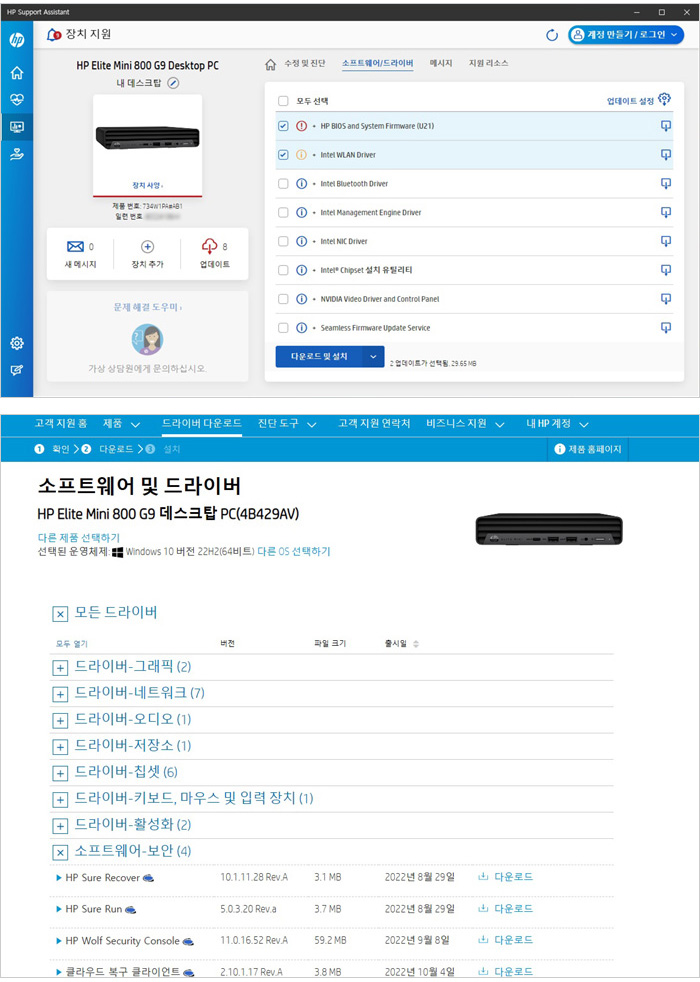Click the download icon for Intel WLAN Driver
This screenshot has width=700, height=982.
(x=666, y=155)
